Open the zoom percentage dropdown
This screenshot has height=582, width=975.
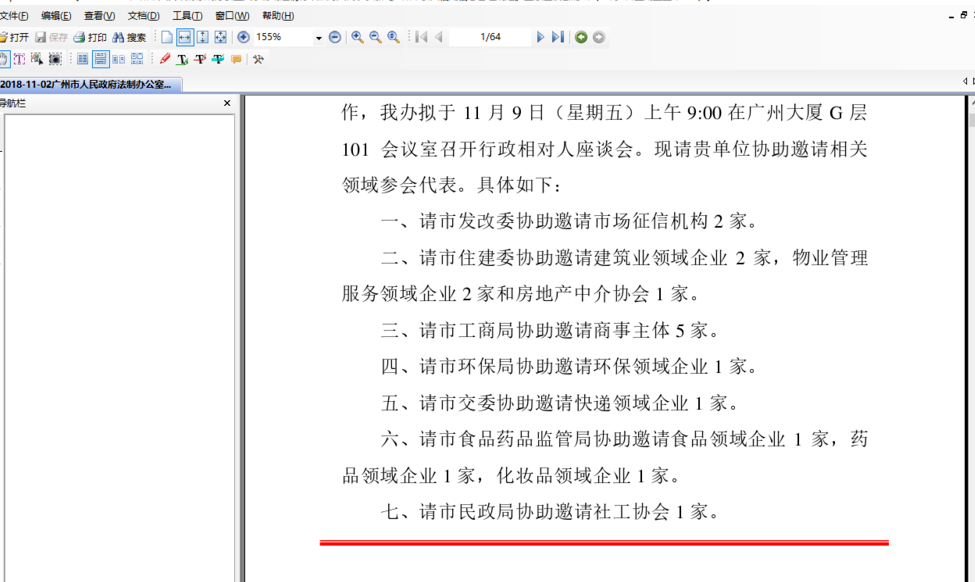318,37
